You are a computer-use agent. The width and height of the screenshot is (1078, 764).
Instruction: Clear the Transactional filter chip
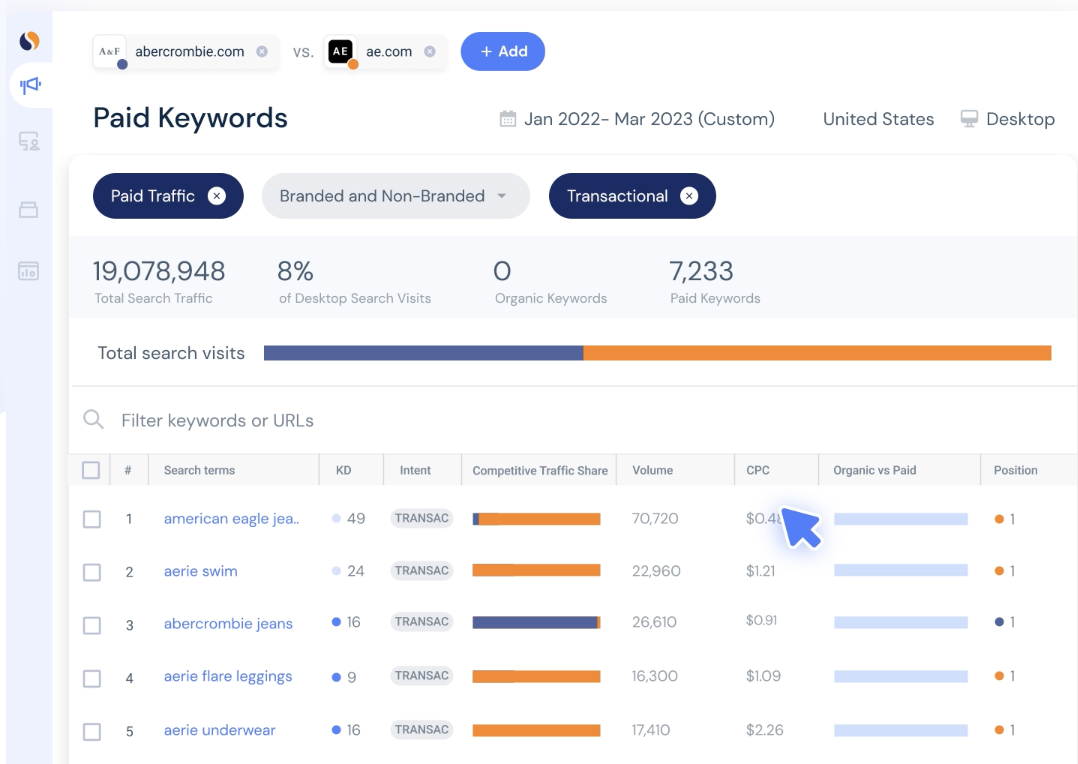click(689, 196)
